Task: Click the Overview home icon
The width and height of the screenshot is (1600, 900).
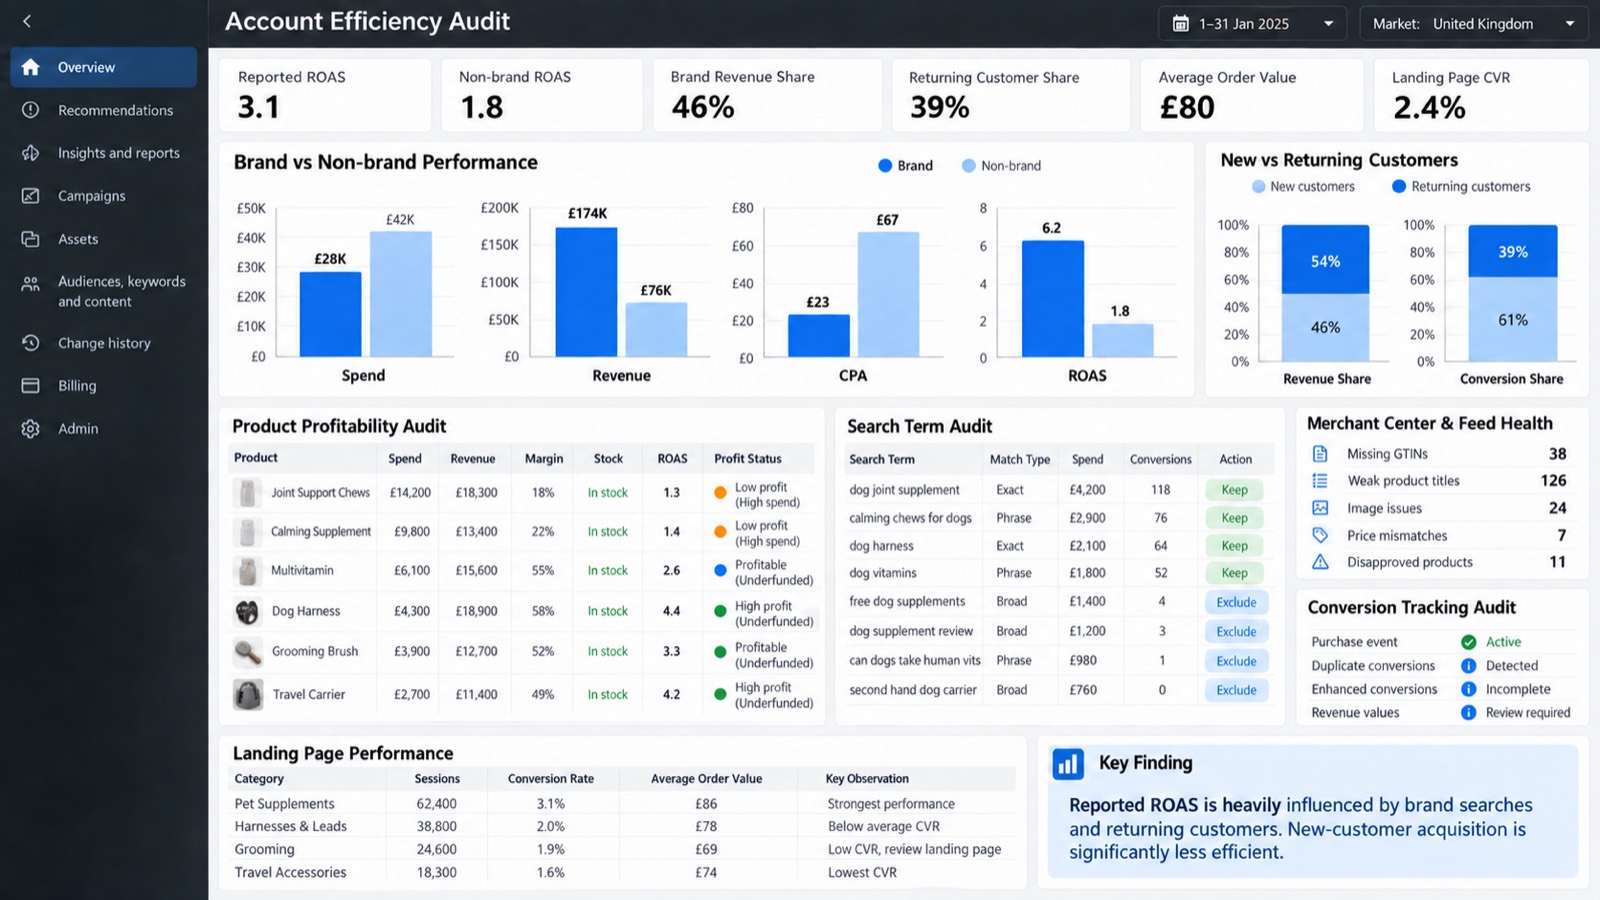Action: tap(31, 67)
